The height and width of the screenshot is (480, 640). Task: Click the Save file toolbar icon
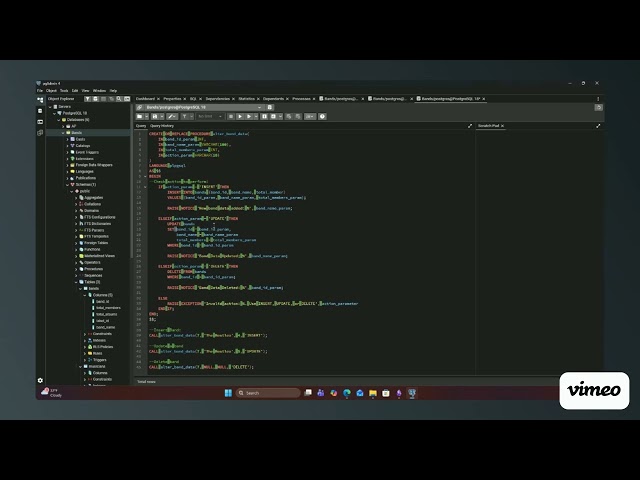[152, 116]
